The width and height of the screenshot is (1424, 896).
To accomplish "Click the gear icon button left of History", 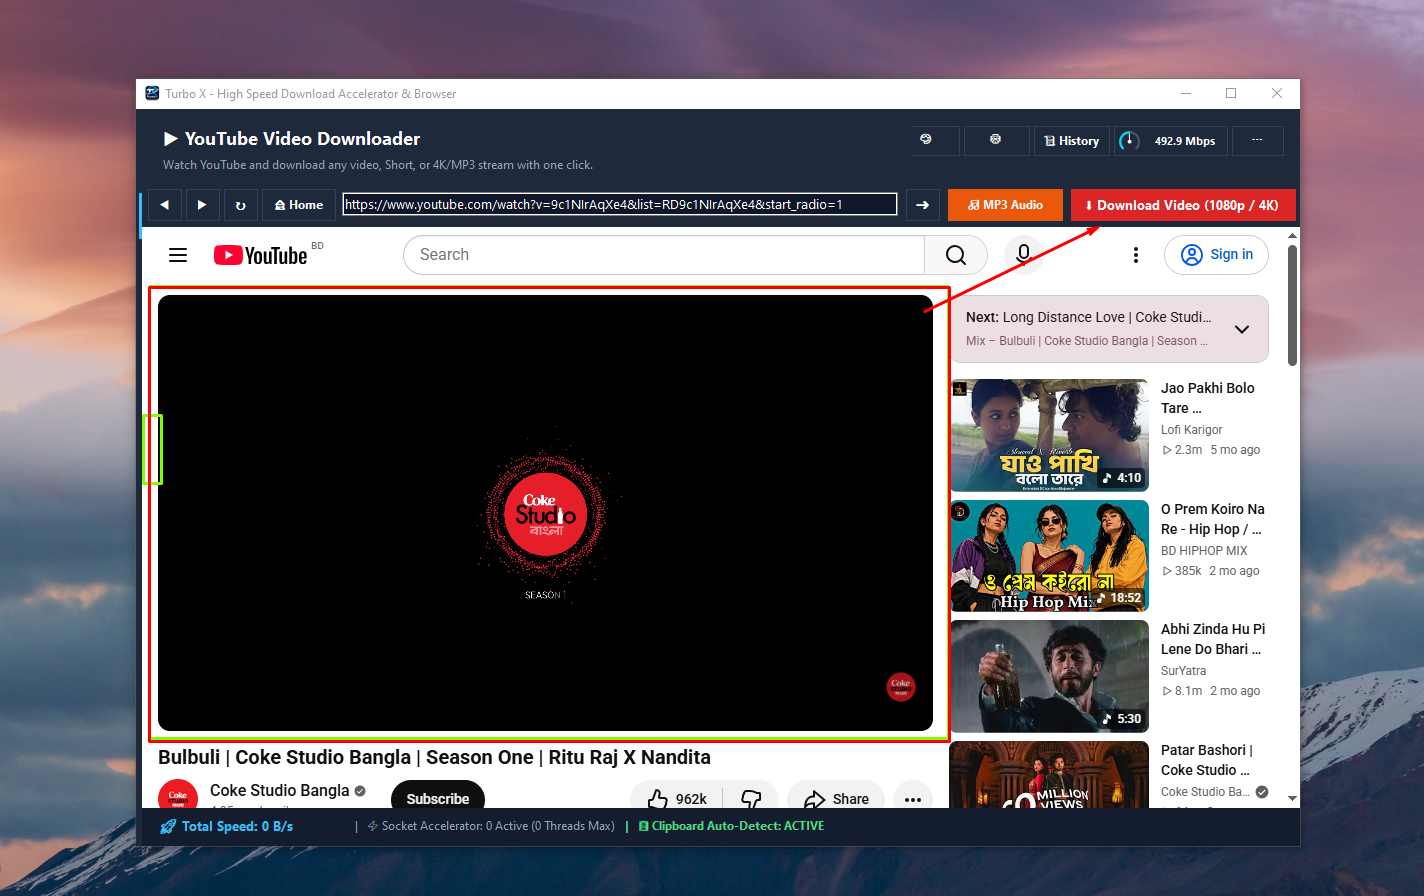I will tap(996, 141).
